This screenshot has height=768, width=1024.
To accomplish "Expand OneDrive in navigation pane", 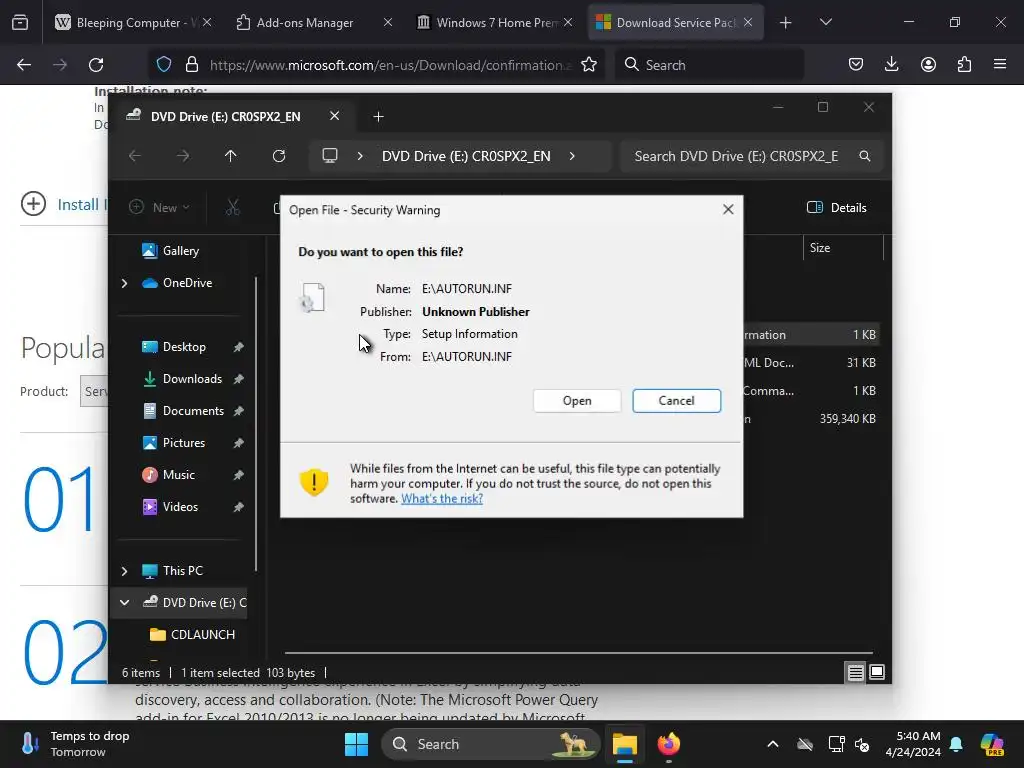I will click(124, 283).
